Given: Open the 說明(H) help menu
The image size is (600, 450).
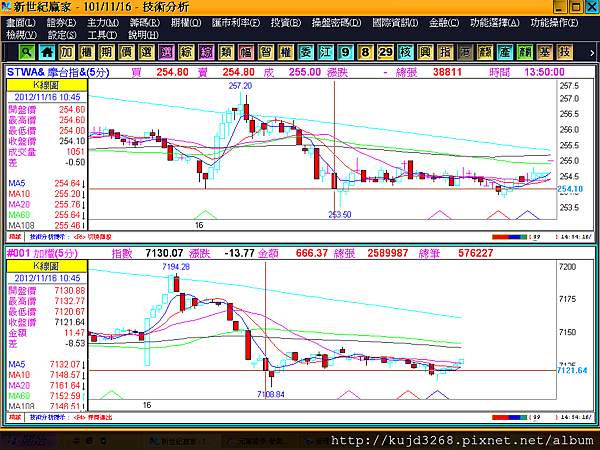Looking at the screenshot, I should coord(143,35).
